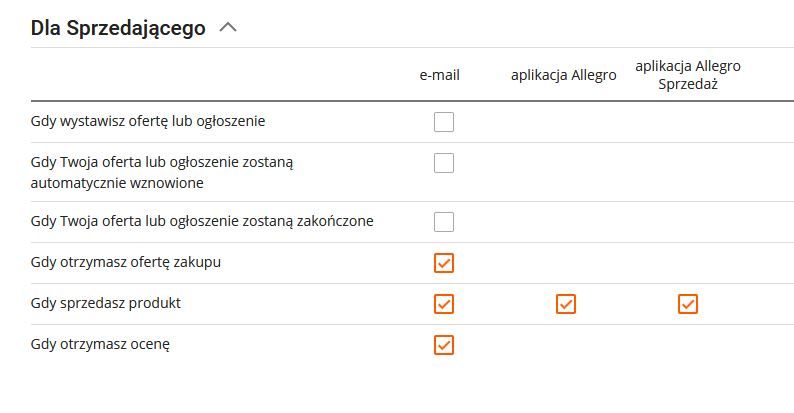Click the e-mail column header
The height and width of the screenshot is (413, 794).
click(x=439, y=75)
